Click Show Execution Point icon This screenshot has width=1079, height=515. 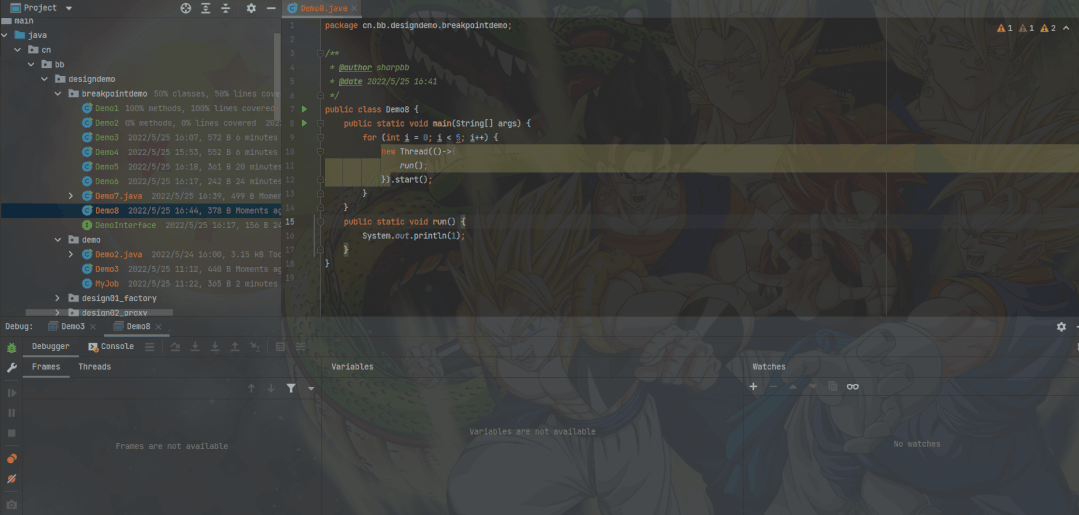point(149,346)
